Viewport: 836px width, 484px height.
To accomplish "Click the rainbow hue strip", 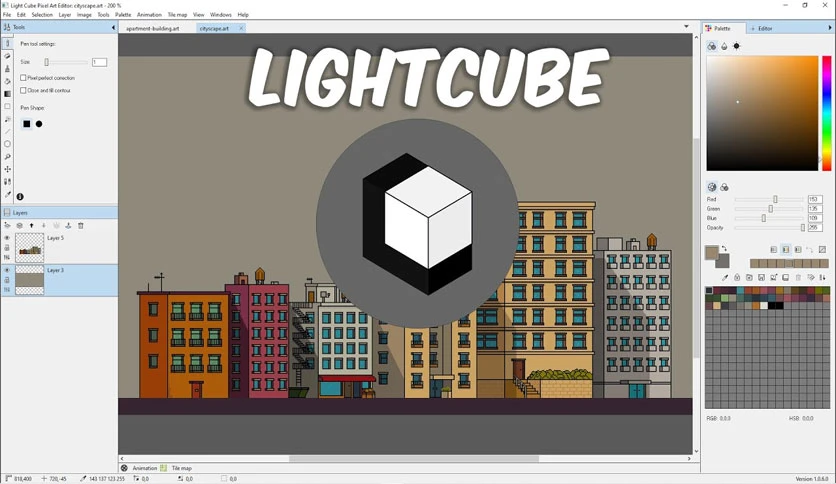I will (826, 113).
